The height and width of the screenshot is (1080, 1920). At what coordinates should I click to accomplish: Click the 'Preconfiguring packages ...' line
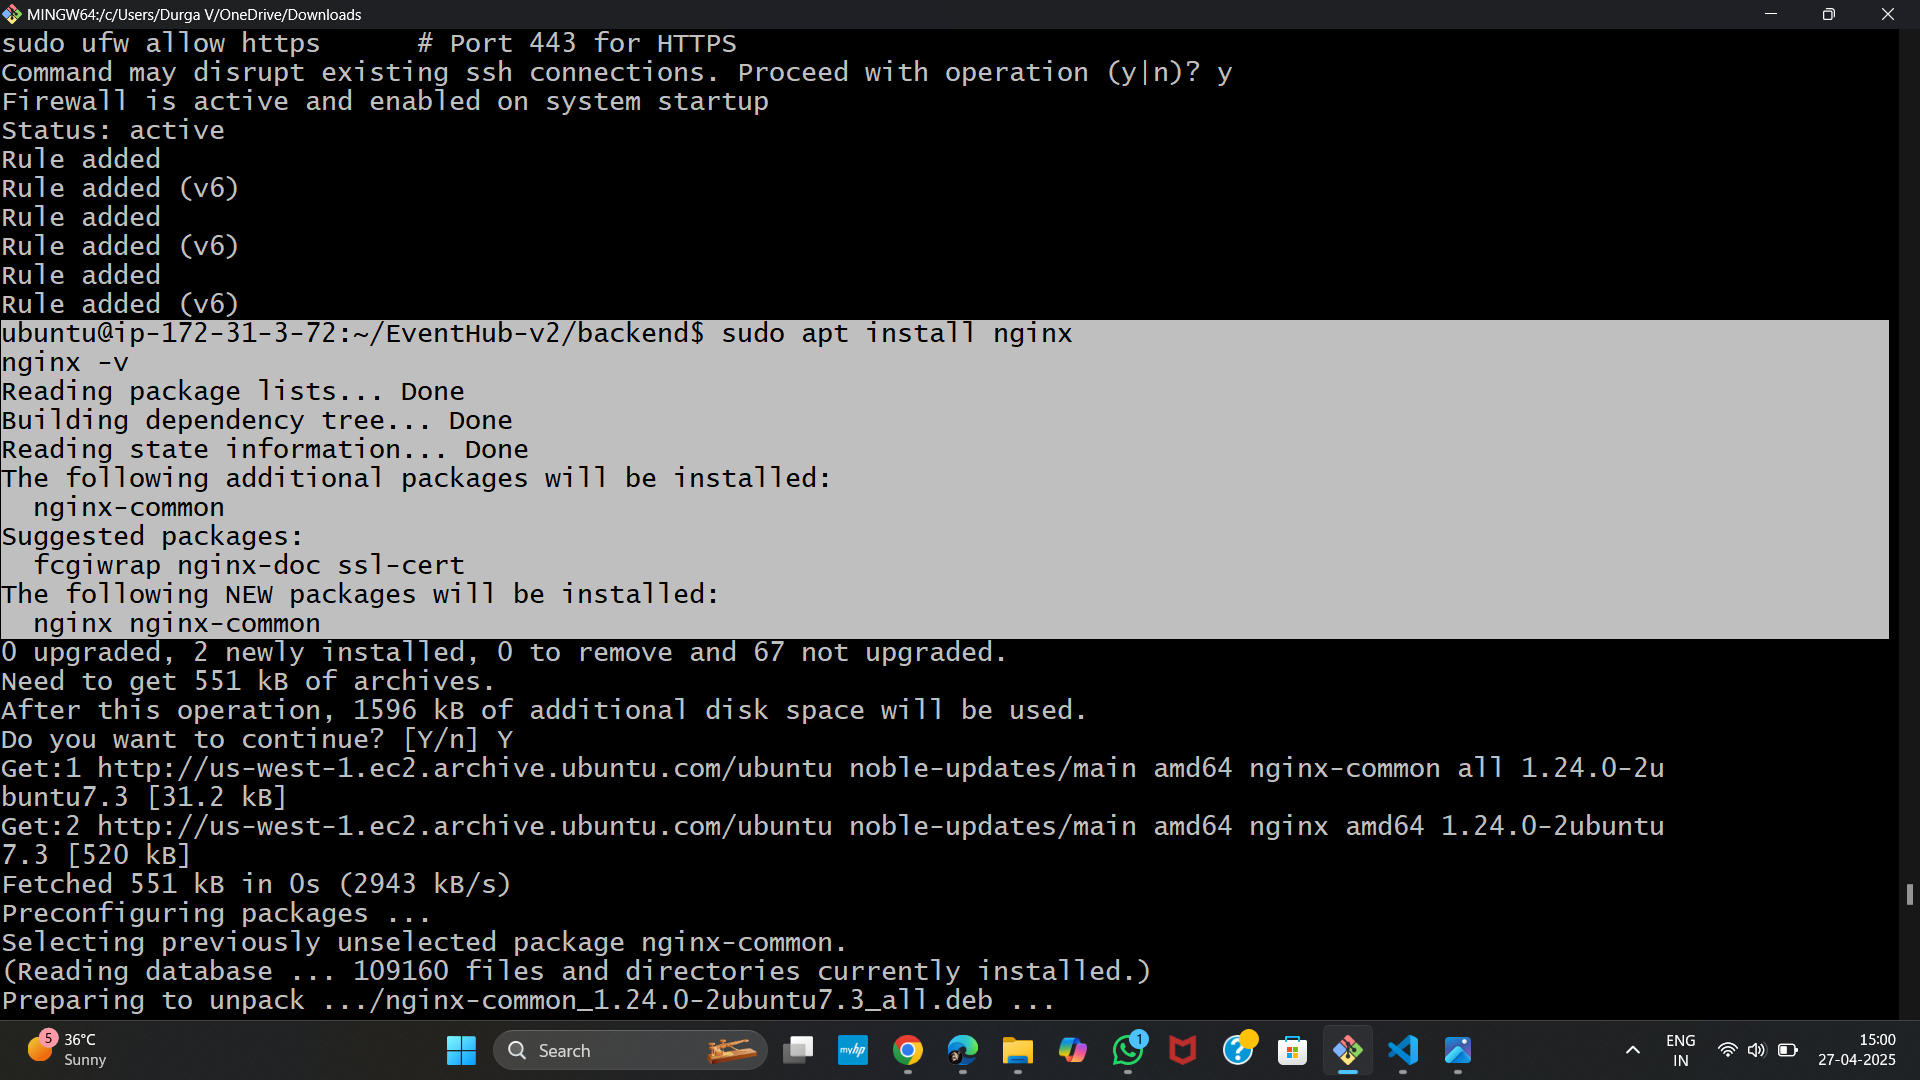(216, 914)
